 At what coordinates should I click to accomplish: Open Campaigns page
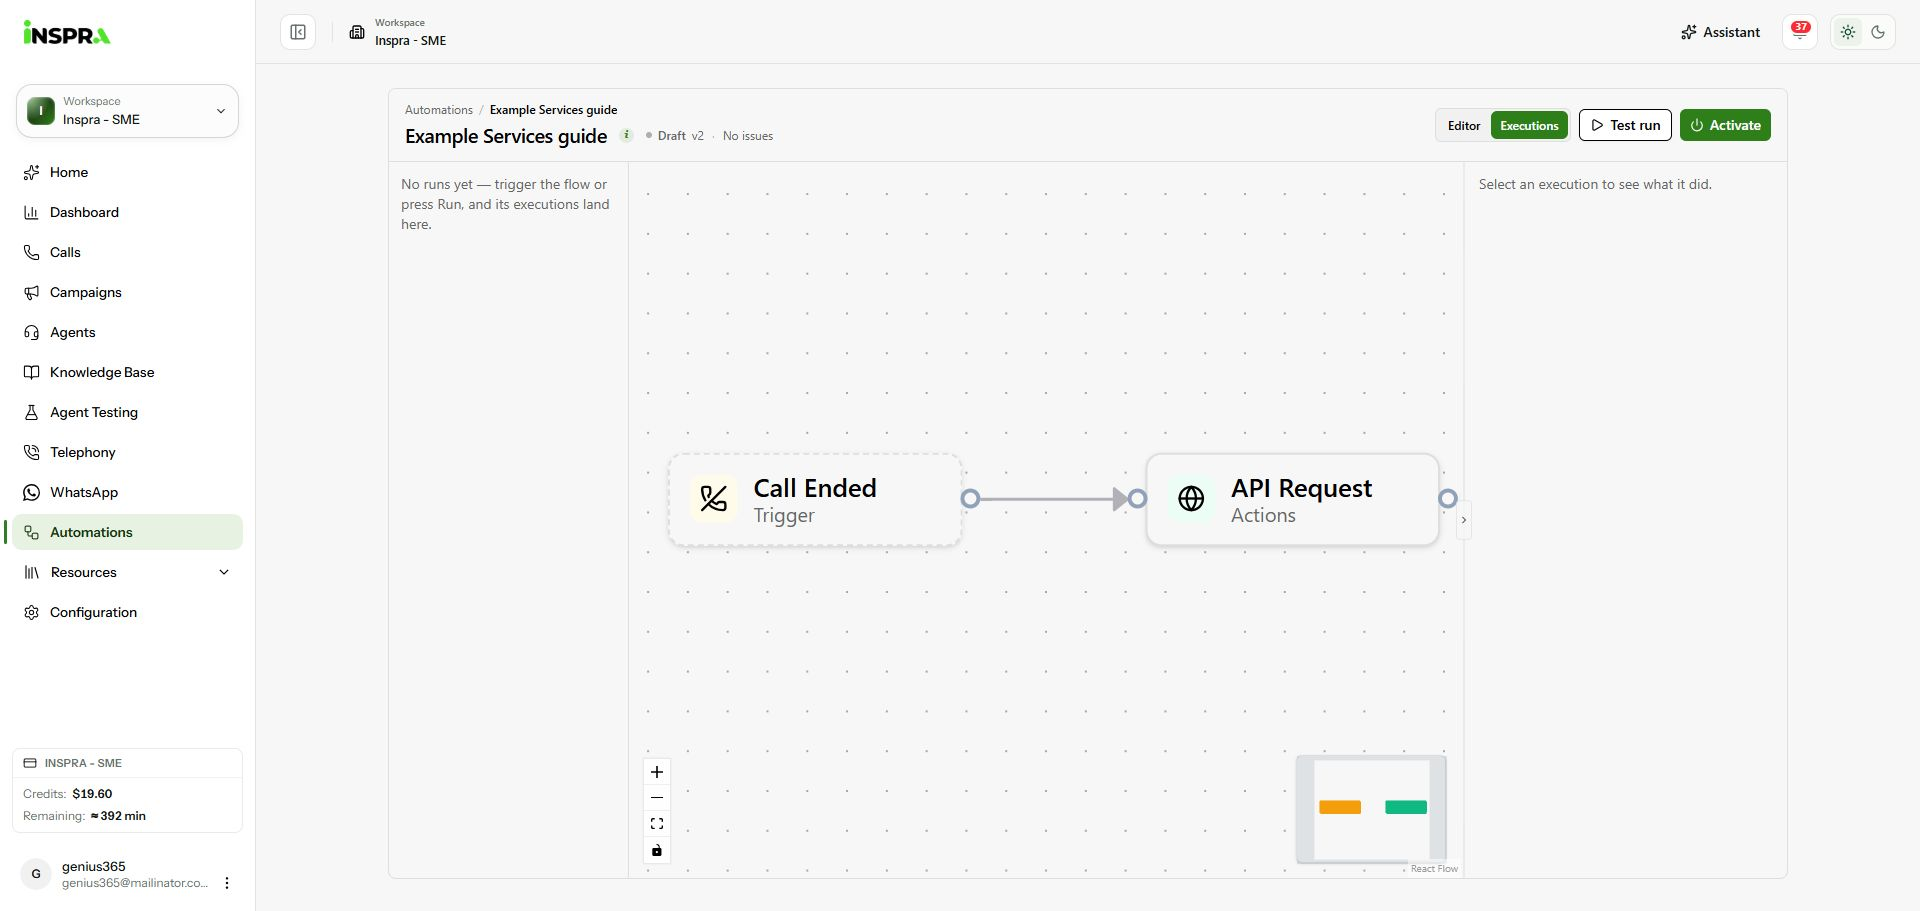pyautogui.click(x=127, y=292)
